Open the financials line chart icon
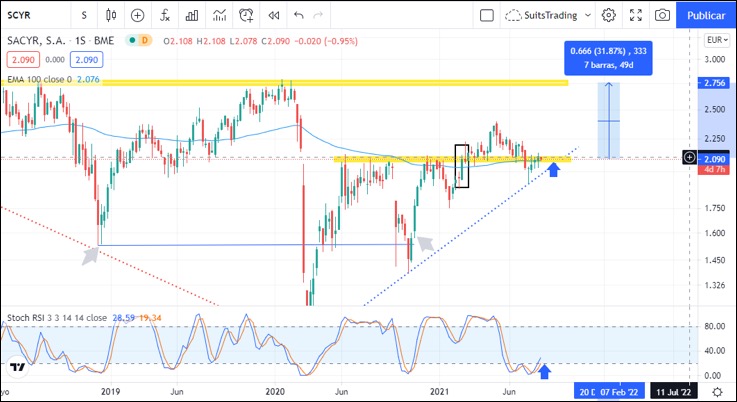The width and height of the screenshot is (737, 402). (219, 15)
